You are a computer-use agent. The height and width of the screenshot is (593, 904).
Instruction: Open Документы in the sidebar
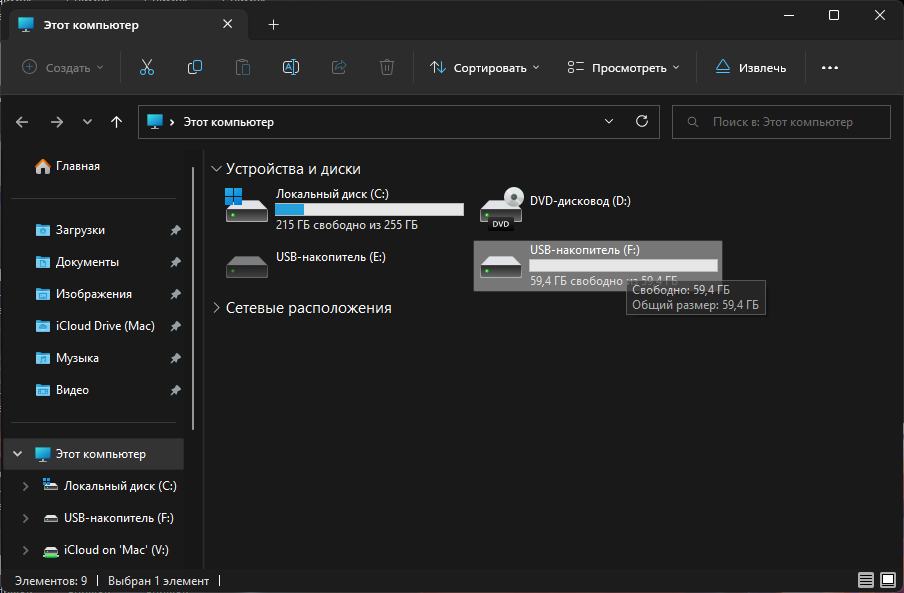point(77,262)
